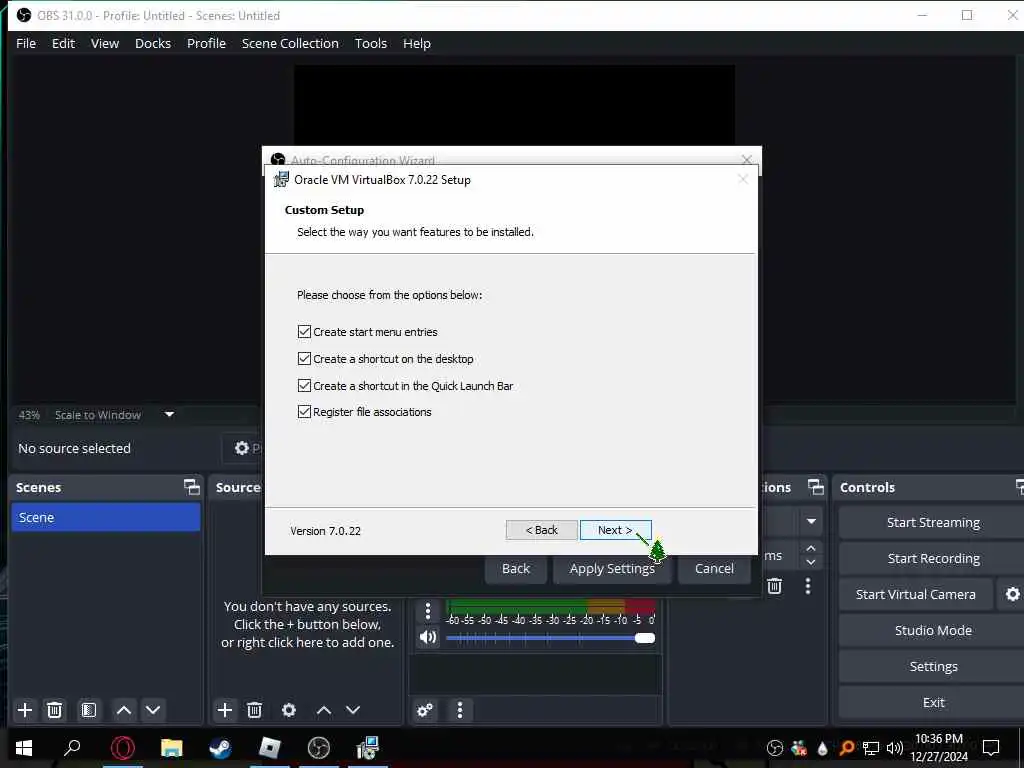Open Scene Transitions type dropdown
This screenshot has width=1024, height=768.
[x=812, y=521]
